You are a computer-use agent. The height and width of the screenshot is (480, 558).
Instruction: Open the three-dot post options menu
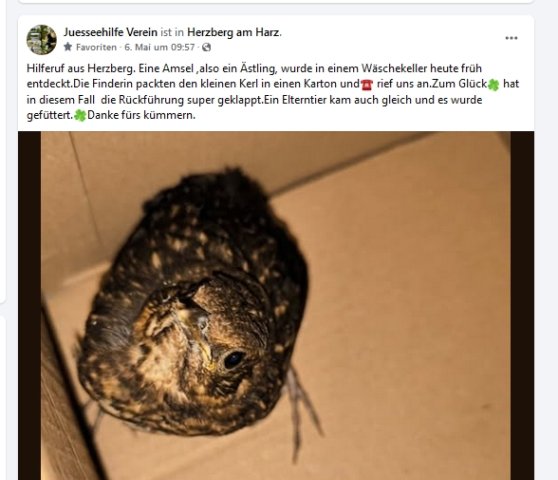point(511,38)
